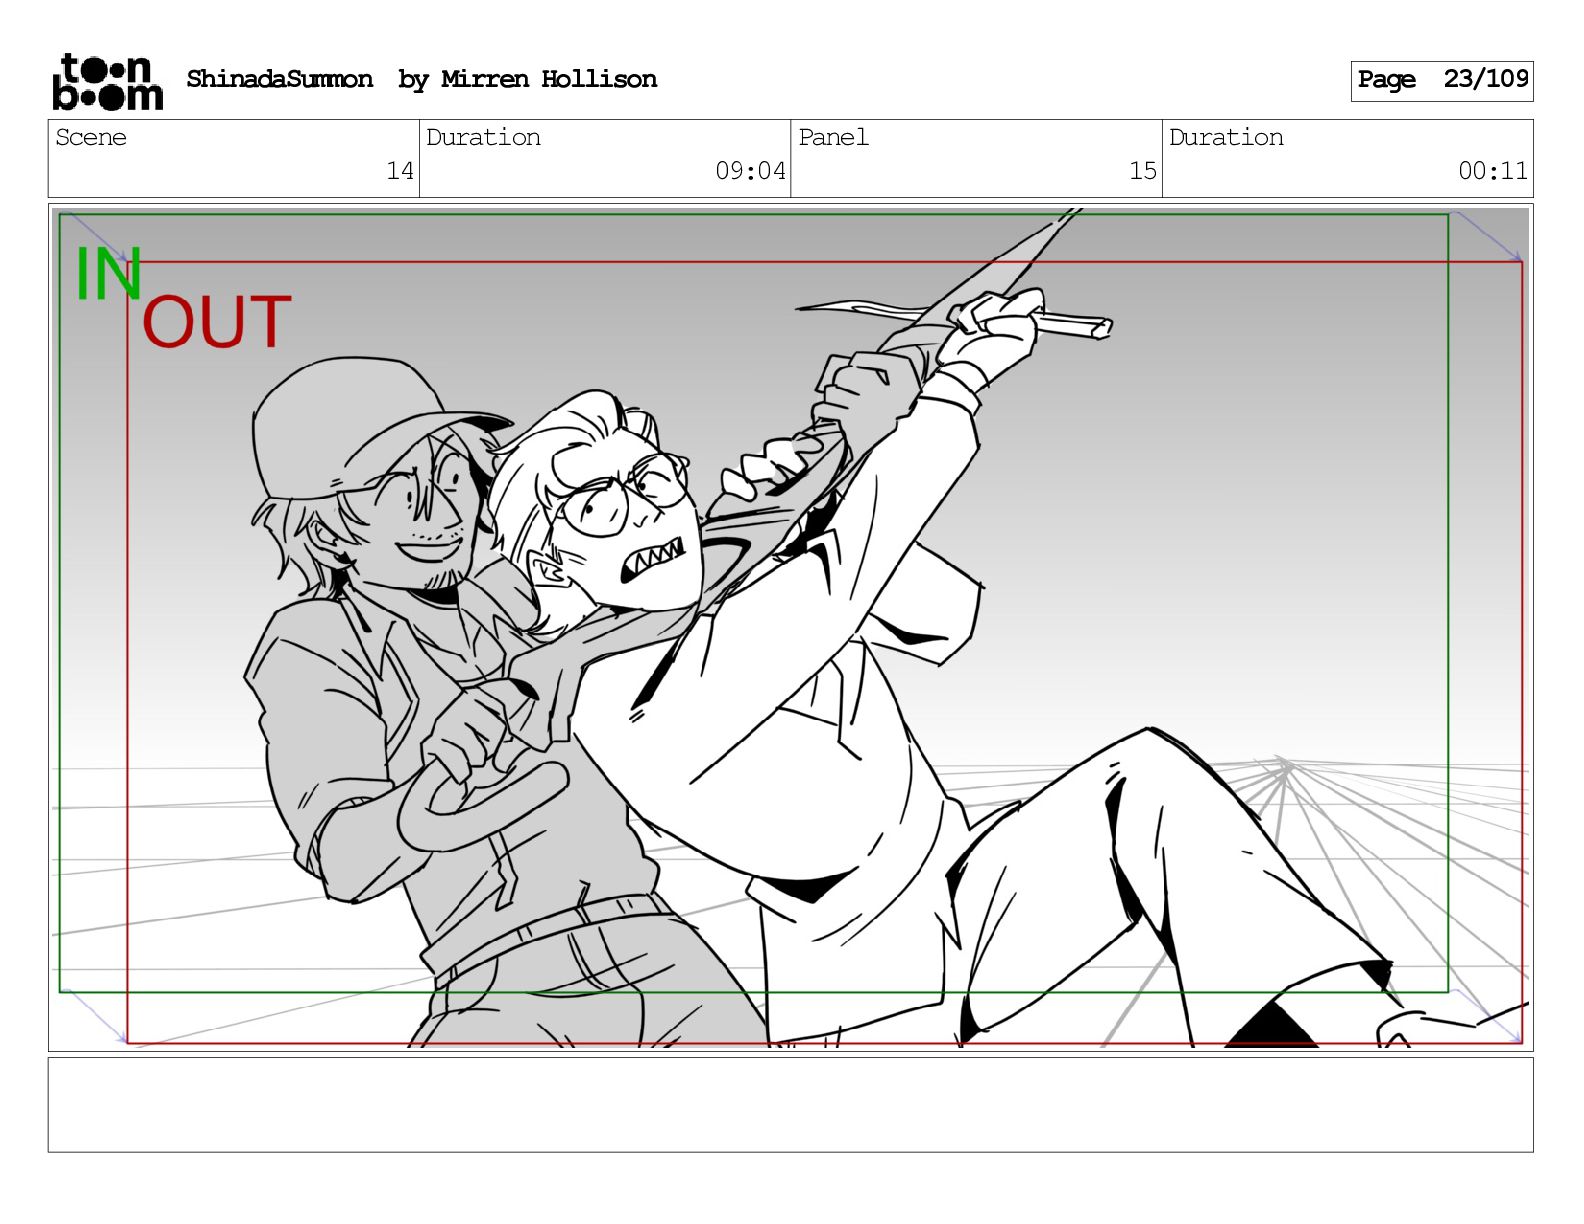Click the scene number '14'
This screenshot has height=1224, width=1584.
coord(400,171)
